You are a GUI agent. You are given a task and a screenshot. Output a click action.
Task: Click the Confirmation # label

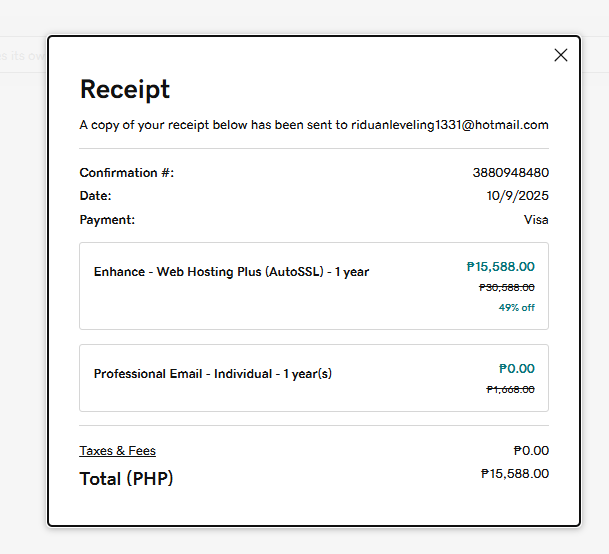click(x=126, y=173)
